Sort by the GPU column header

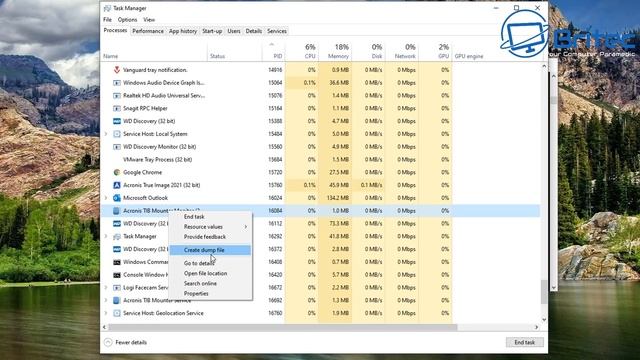click(x=435, y=51)
